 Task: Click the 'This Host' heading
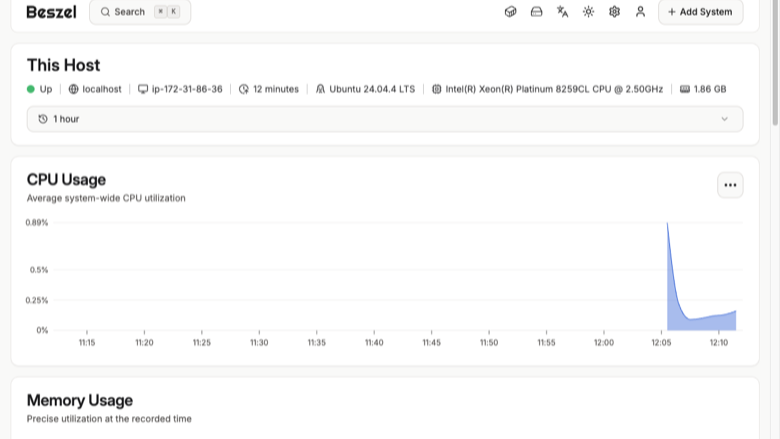click(64, 66)
